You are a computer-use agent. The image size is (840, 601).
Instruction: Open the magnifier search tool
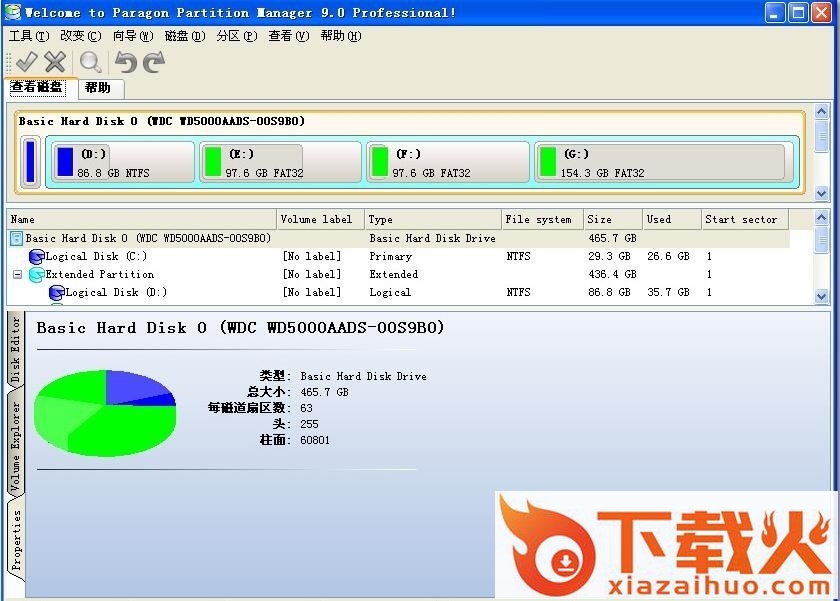91,62
